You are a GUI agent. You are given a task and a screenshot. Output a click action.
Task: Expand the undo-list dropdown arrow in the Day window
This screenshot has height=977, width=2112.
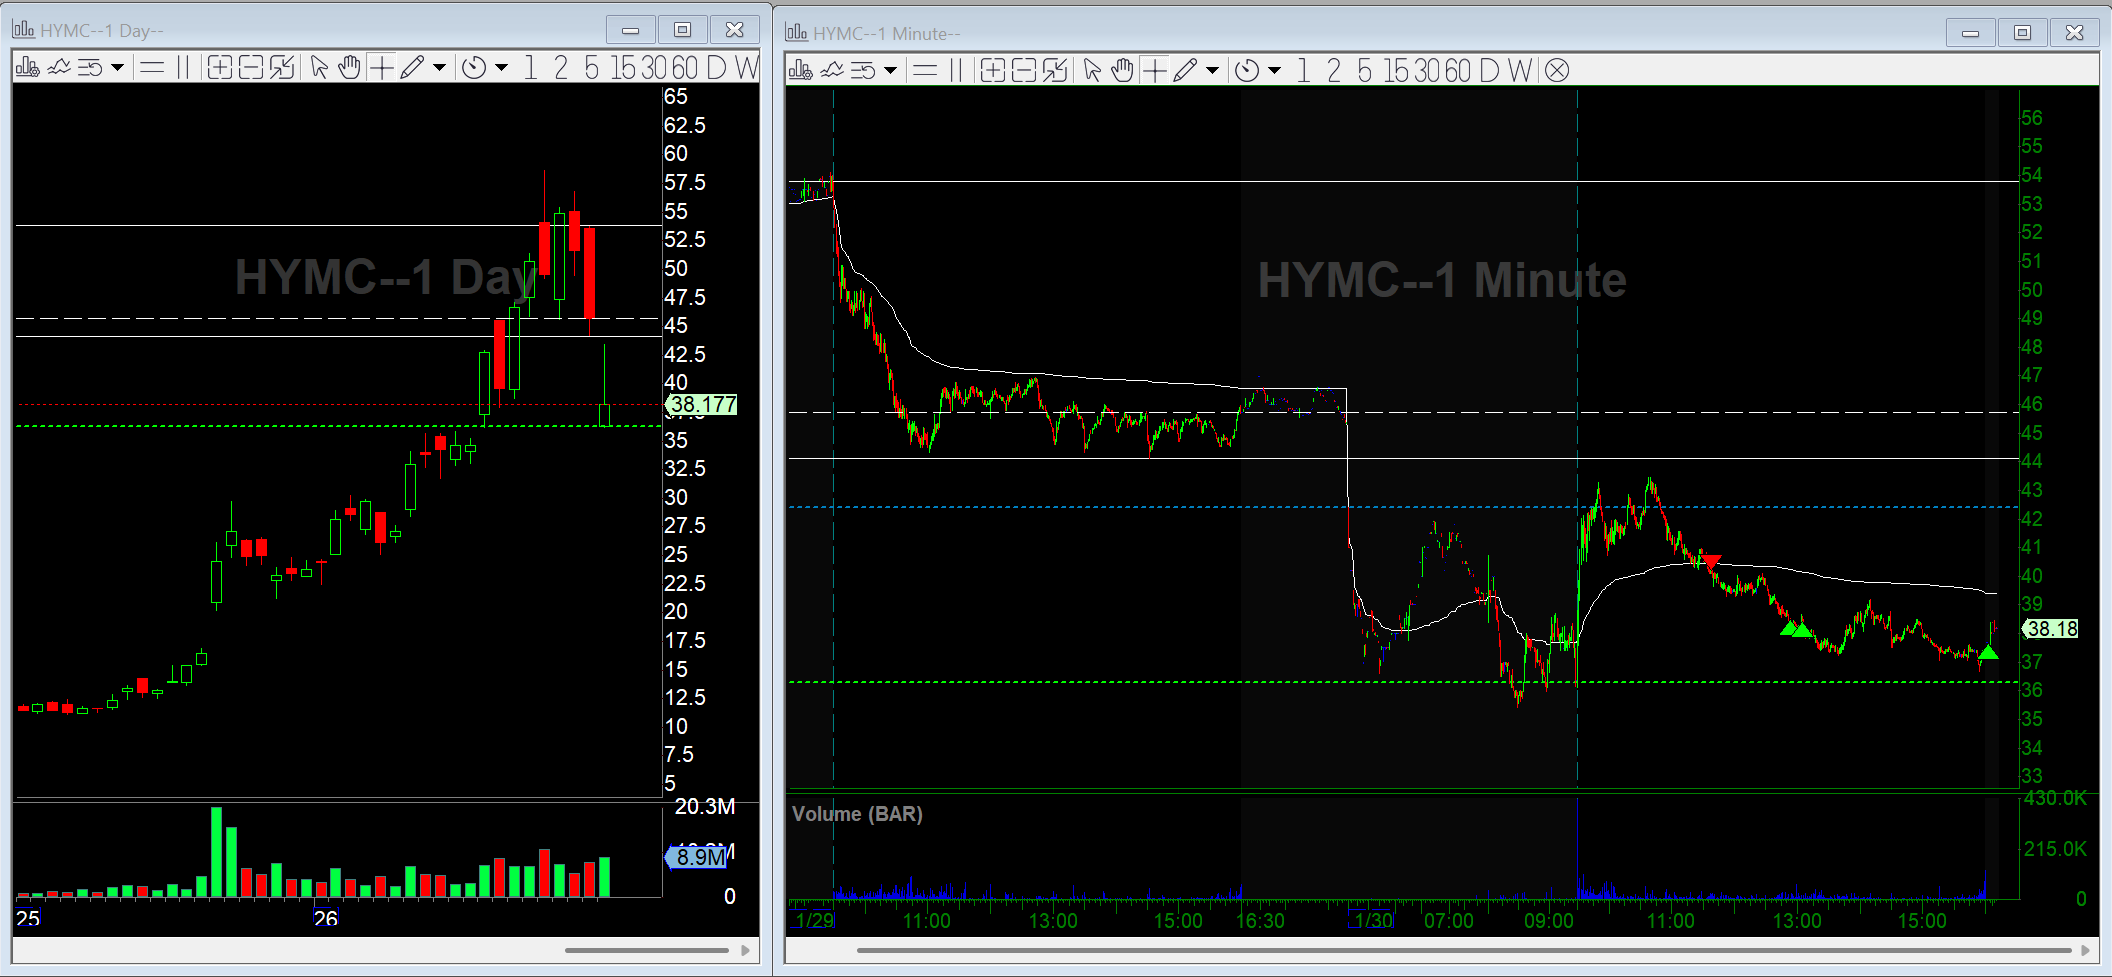point(117,68)
